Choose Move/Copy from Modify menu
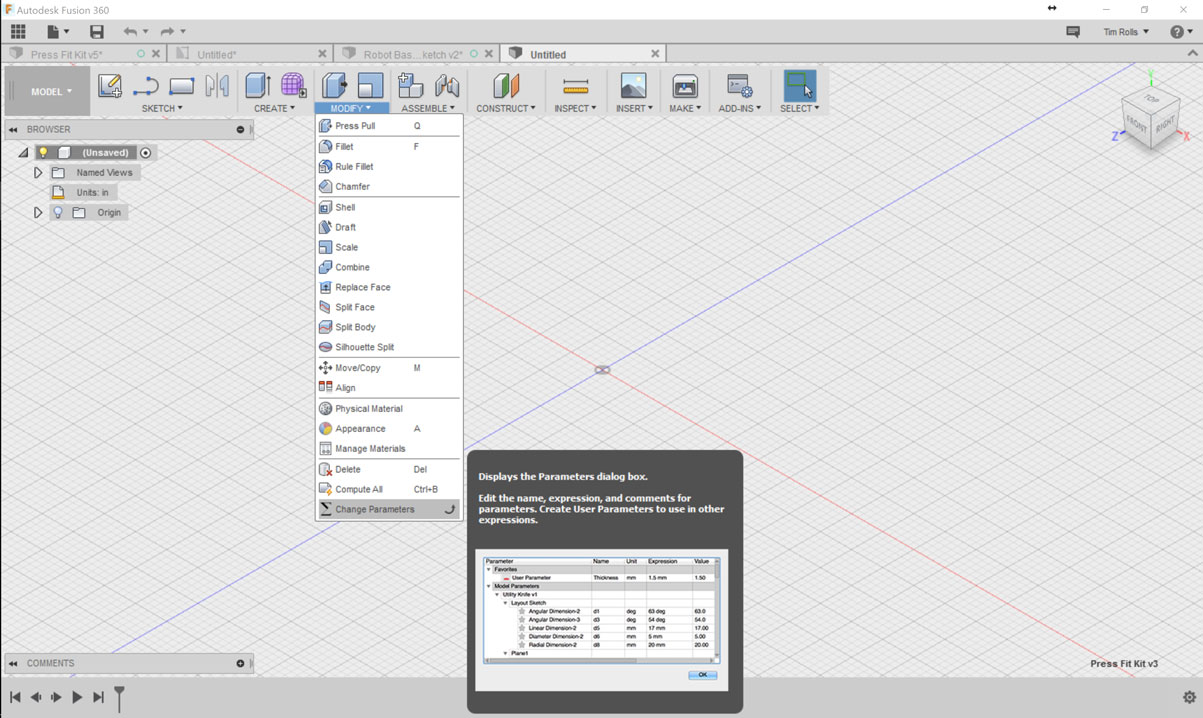The image size is (1203, 718). click(388, 368)
